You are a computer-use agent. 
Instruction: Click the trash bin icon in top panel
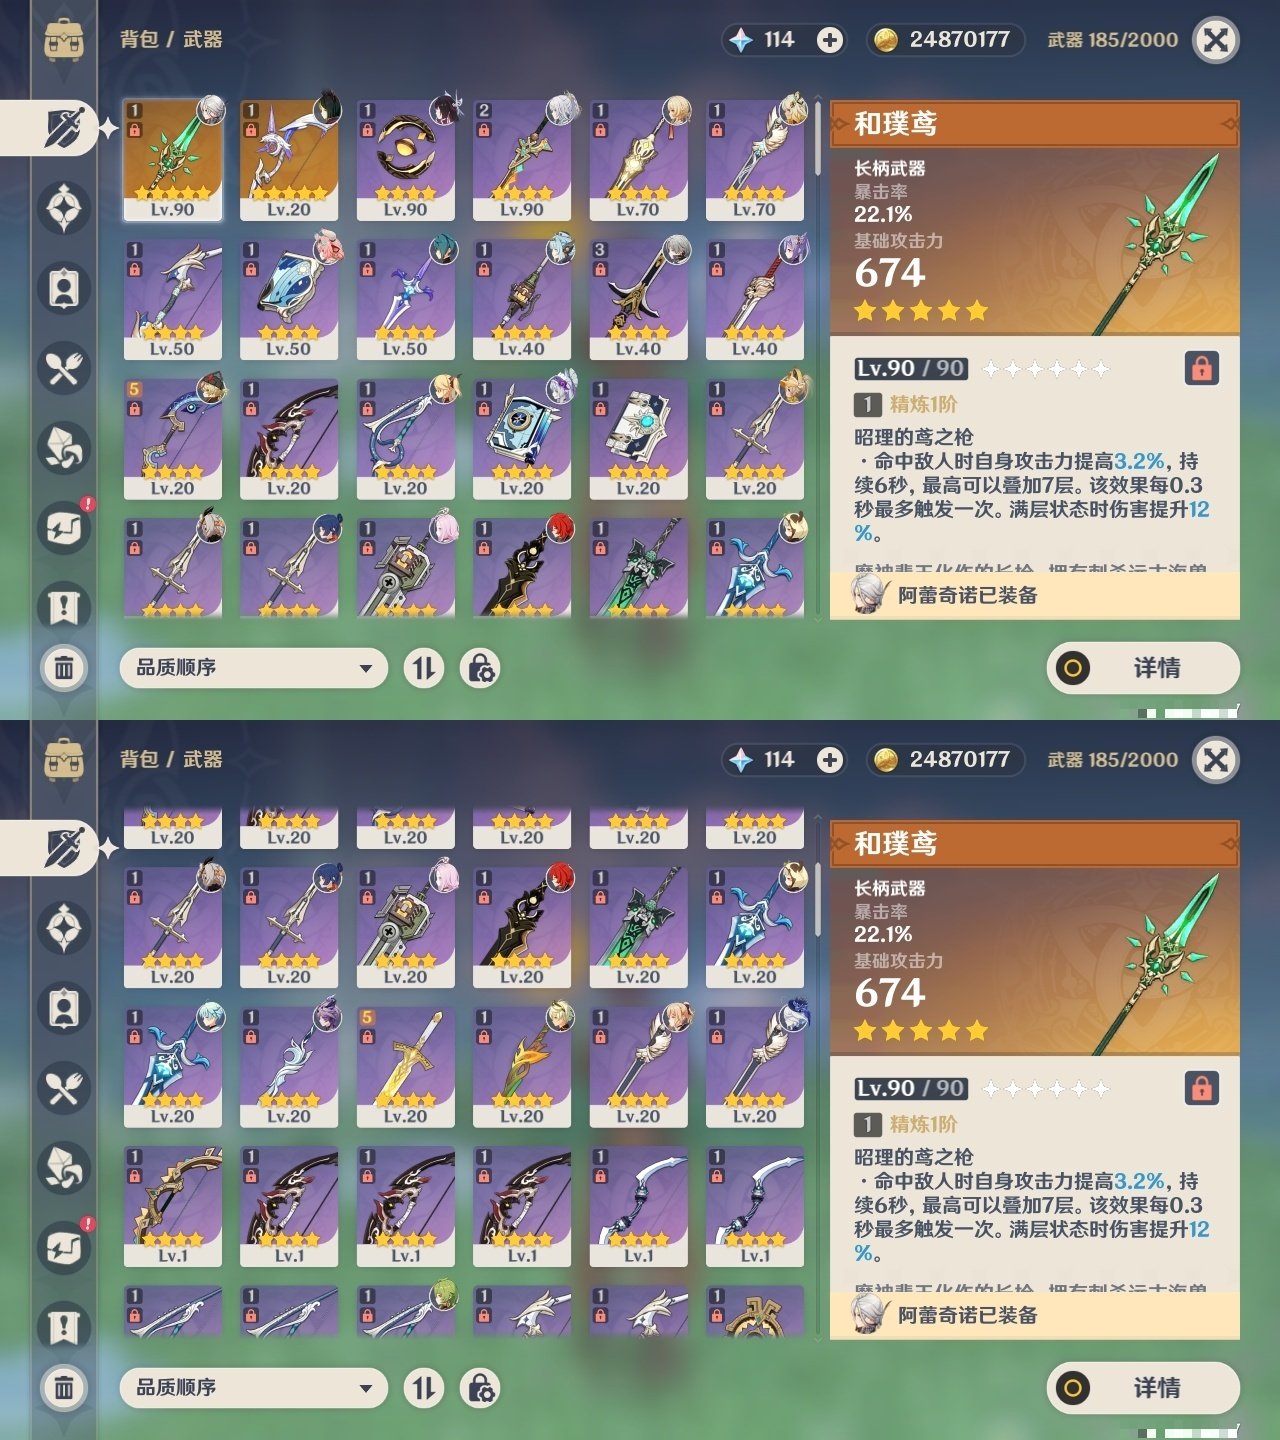pos(64,667)
